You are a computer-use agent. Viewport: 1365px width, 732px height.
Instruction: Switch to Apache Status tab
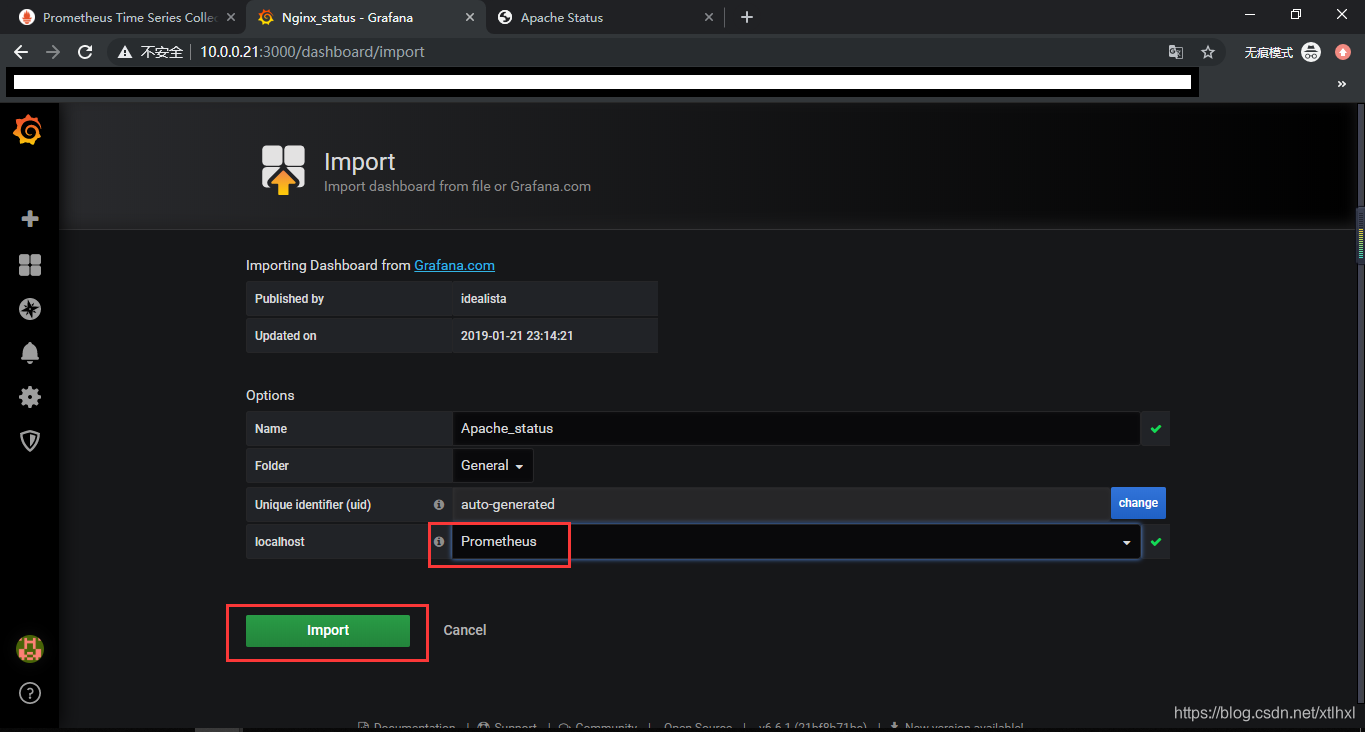(605, 17)
